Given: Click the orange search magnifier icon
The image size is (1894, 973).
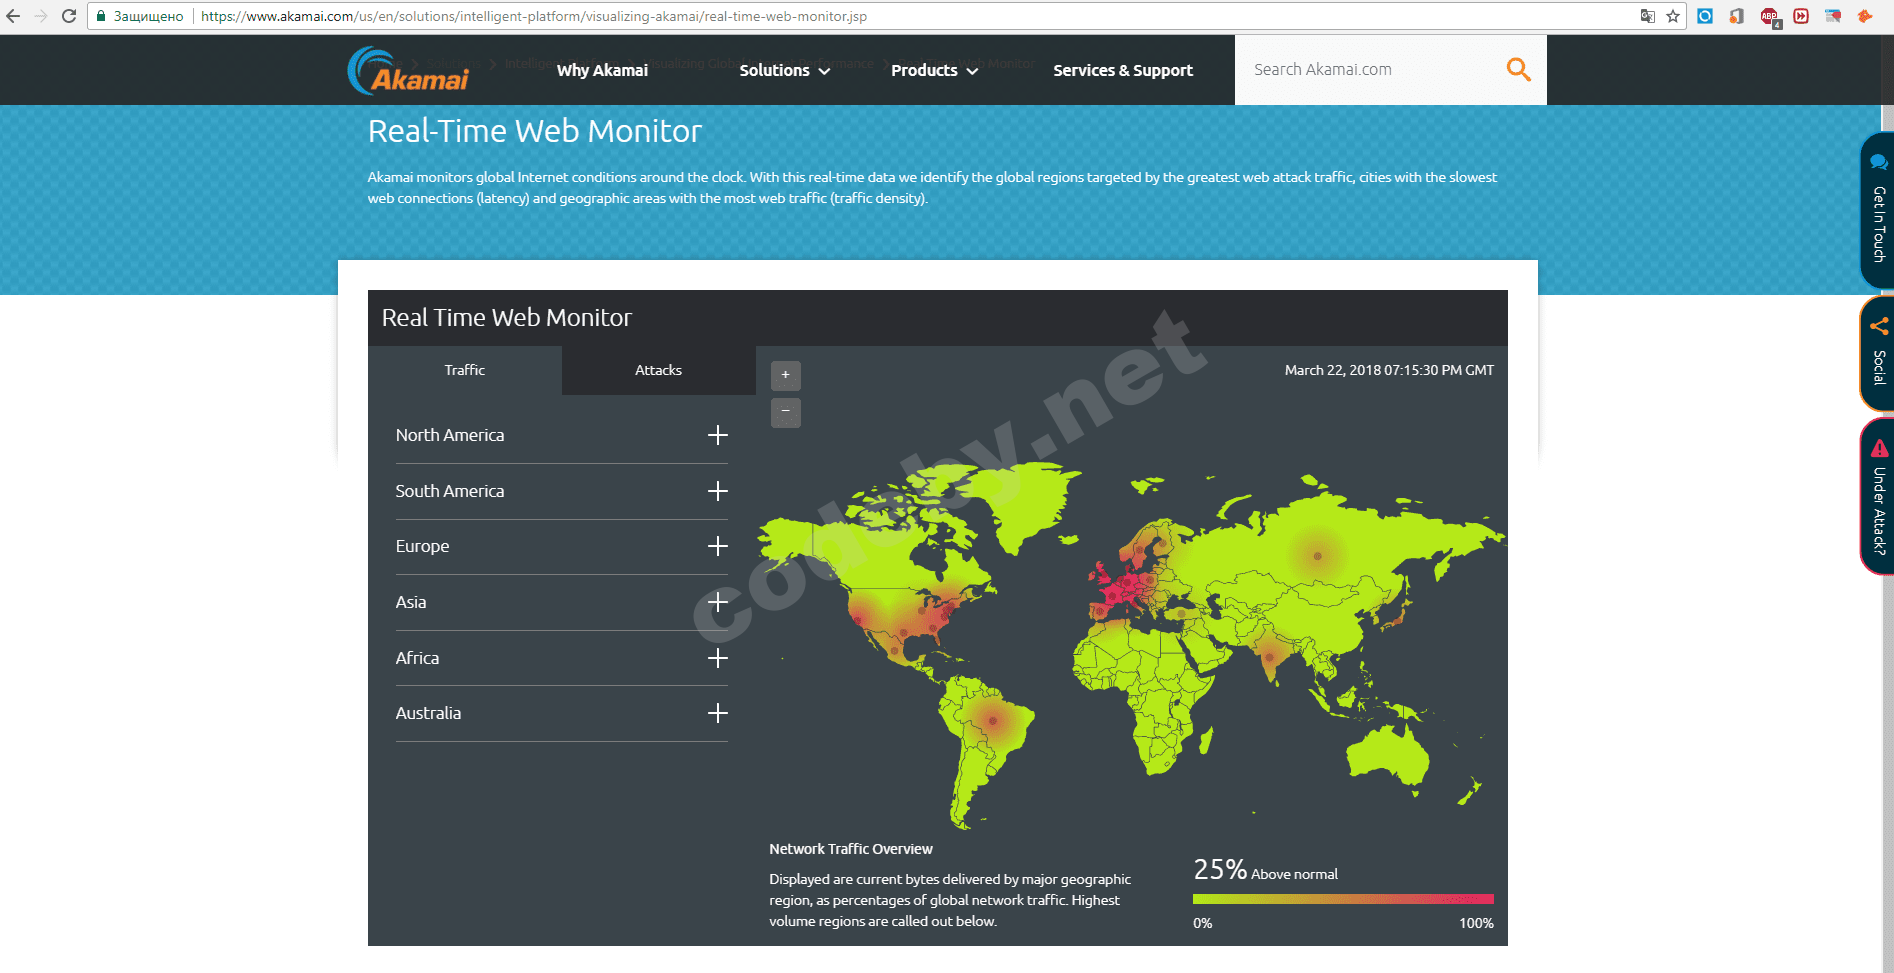Looking at the screenshot, I should [x=1518, y=69].
